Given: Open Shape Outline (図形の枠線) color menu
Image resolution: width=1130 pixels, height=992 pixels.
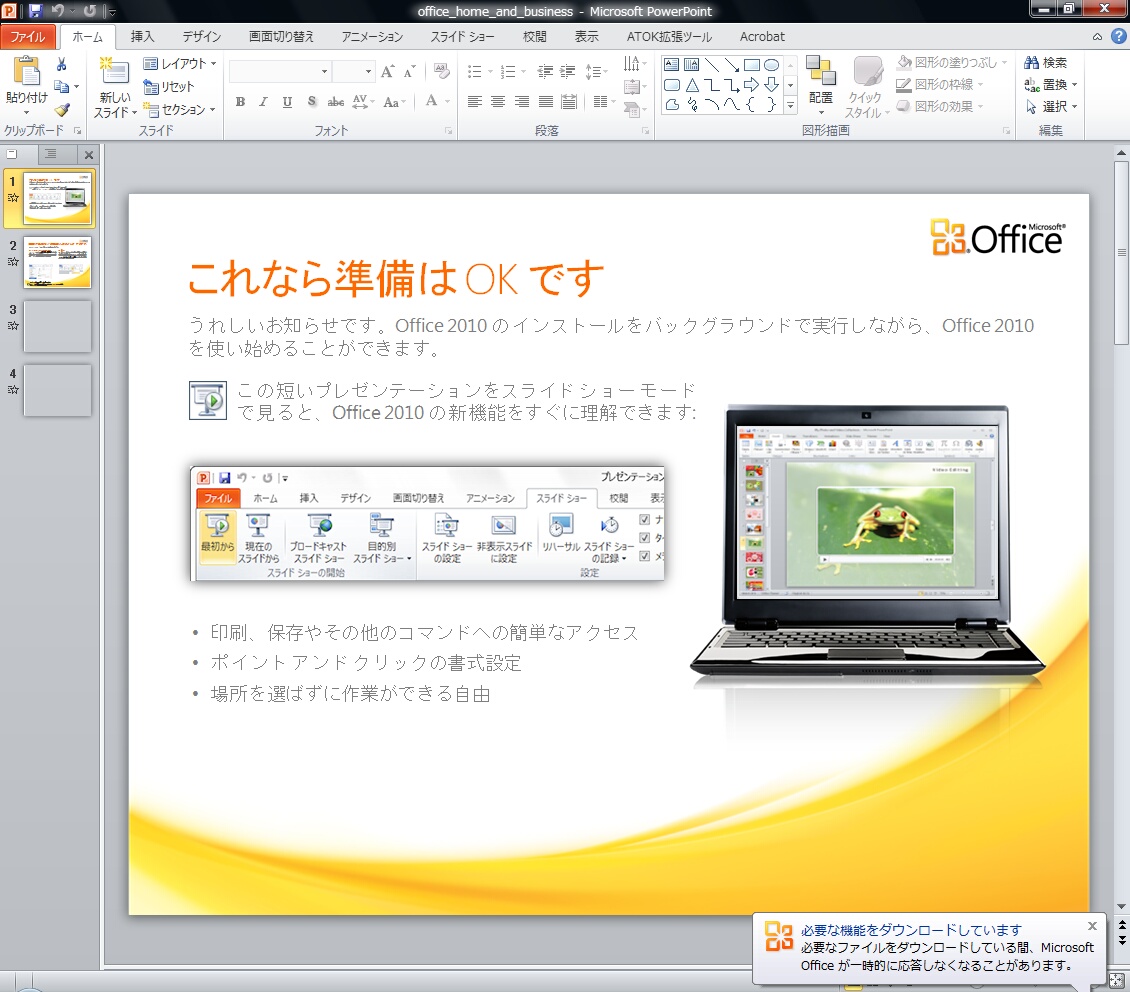Looking at the screenshot, I should [x=940, y=84].
